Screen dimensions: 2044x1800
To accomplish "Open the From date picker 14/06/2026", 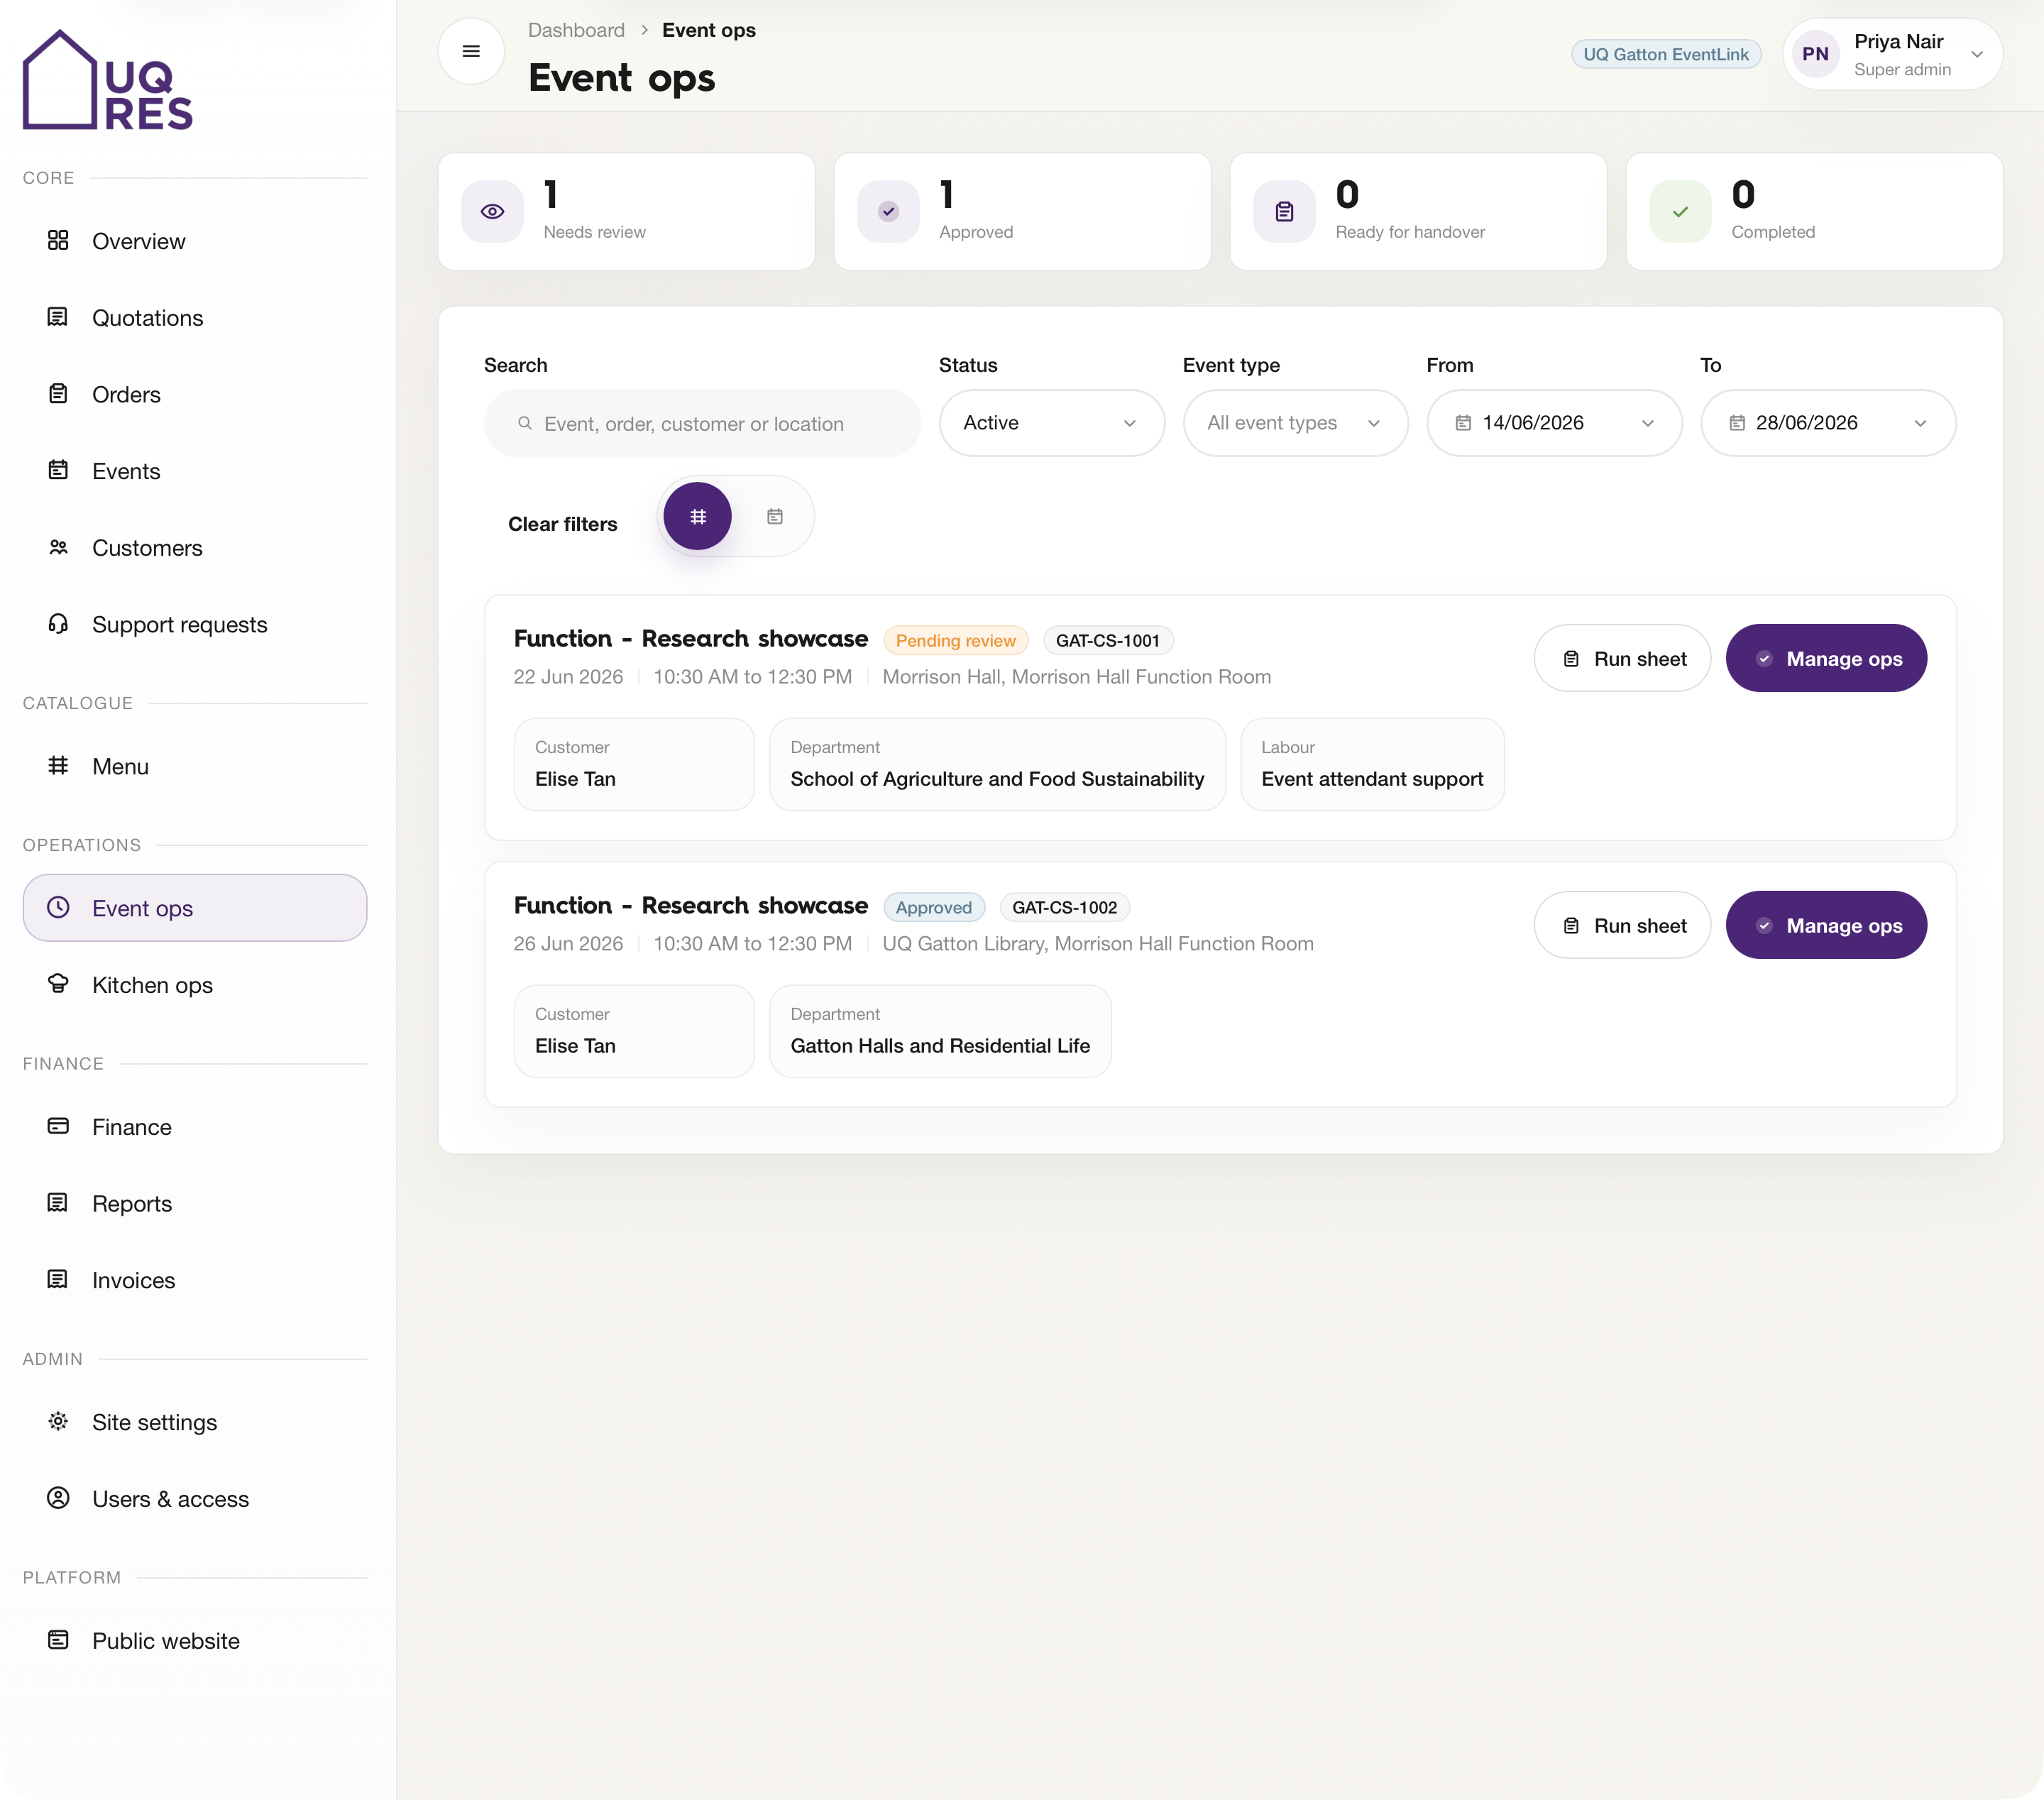I will (1554, 423).
